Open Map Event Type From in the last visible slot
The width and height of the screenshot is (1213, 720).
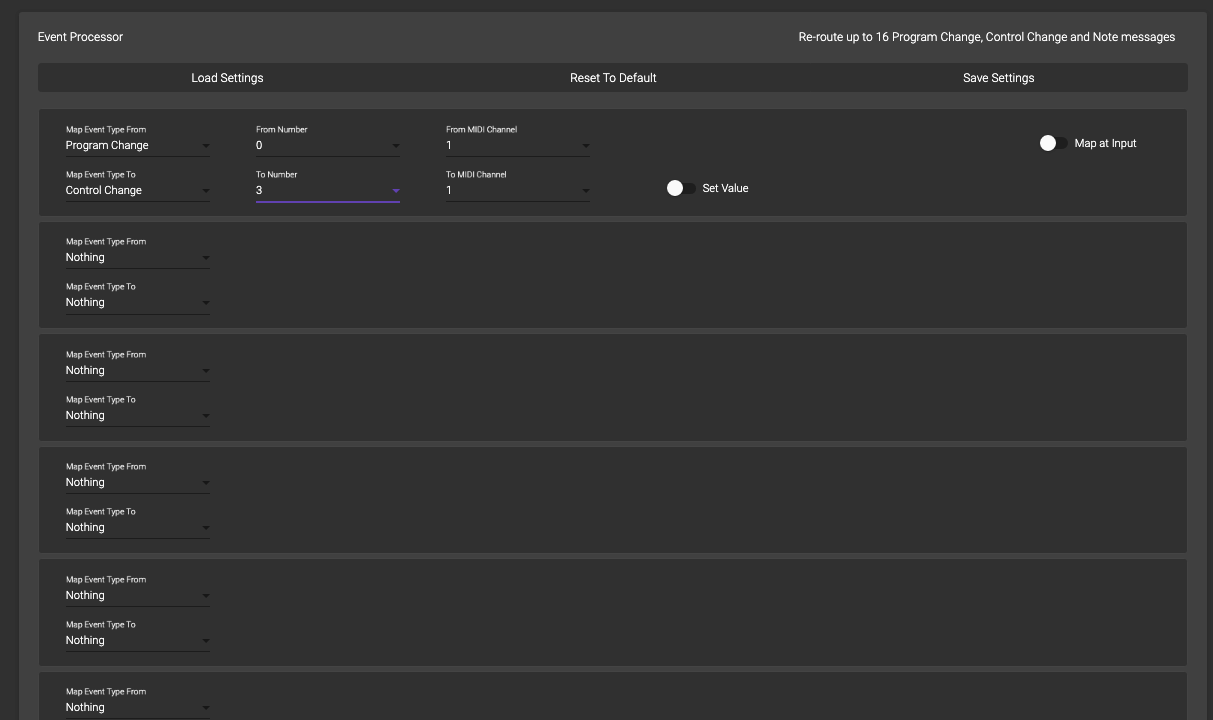click(x=138, y=707)
